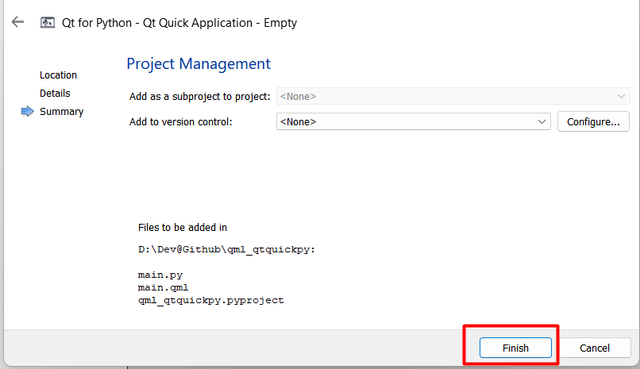Open the Add as a subproject dropdown
Image resolution: width=640 pixels, height=369 pixels.
453,96
